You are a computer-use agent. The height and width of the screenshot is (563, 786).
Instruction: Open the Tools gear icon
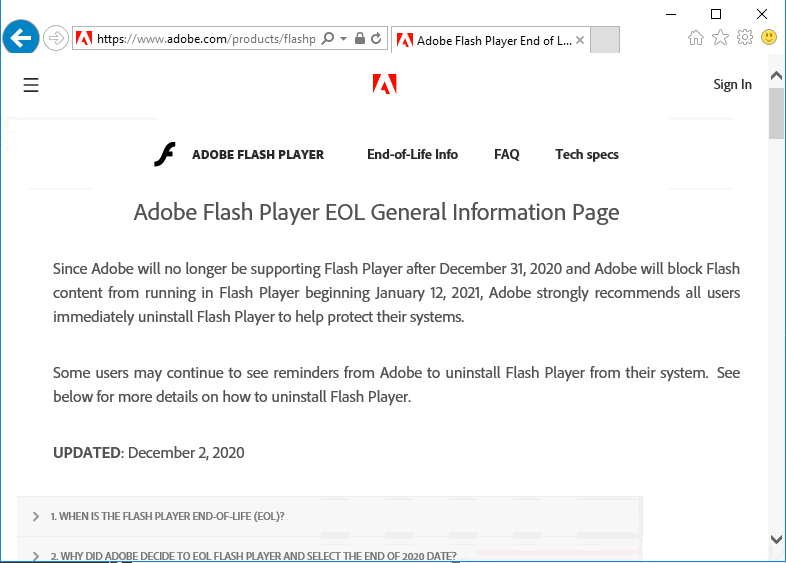(744, 38)
